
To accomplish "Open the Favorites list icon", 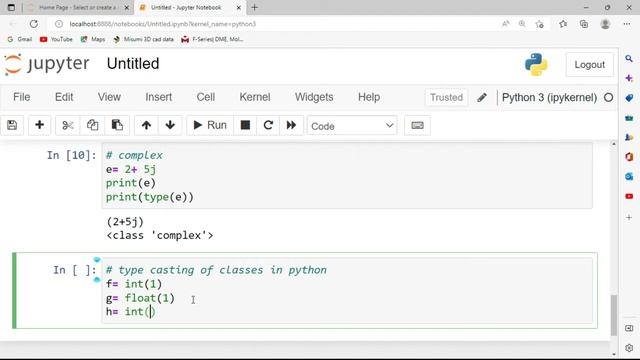I will click(x=563, y=24).
